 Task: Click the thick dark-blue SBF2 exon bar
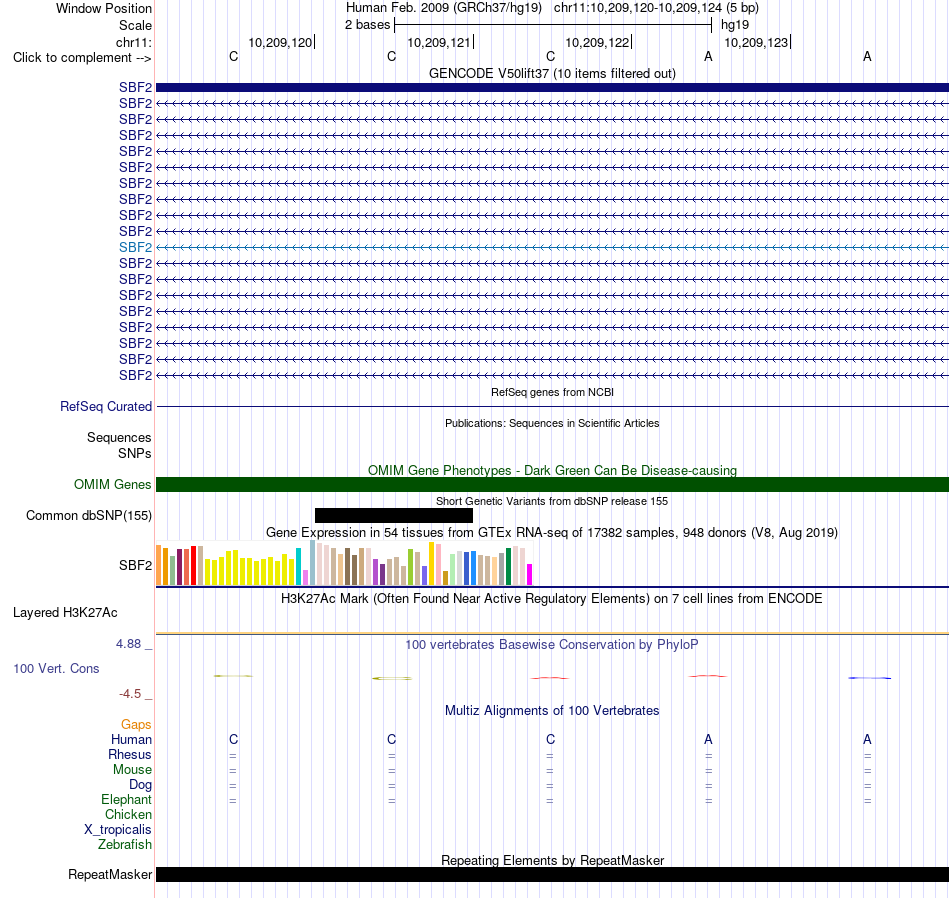552,87
